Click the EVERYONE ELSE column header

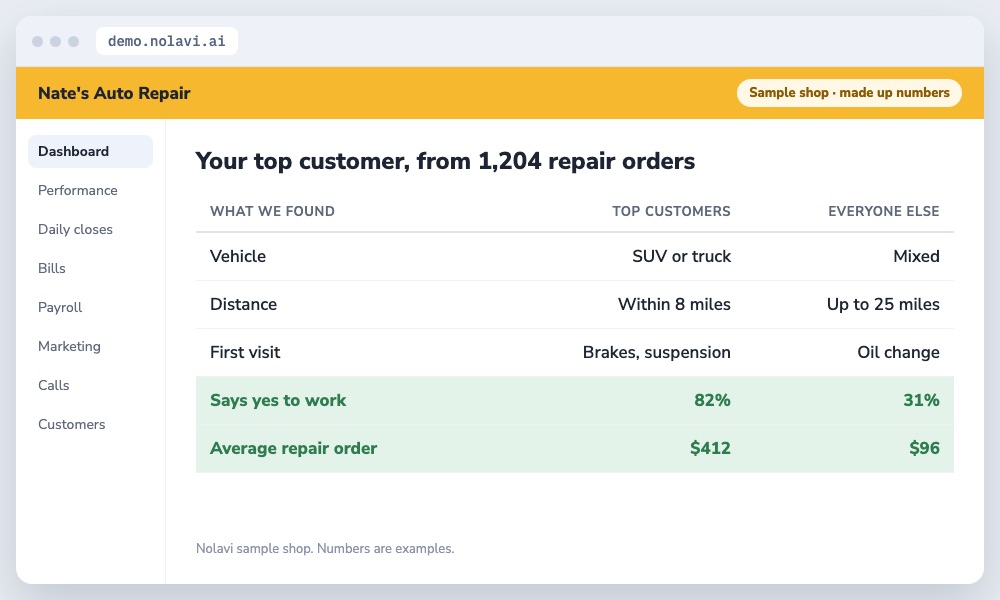(883, 211)
